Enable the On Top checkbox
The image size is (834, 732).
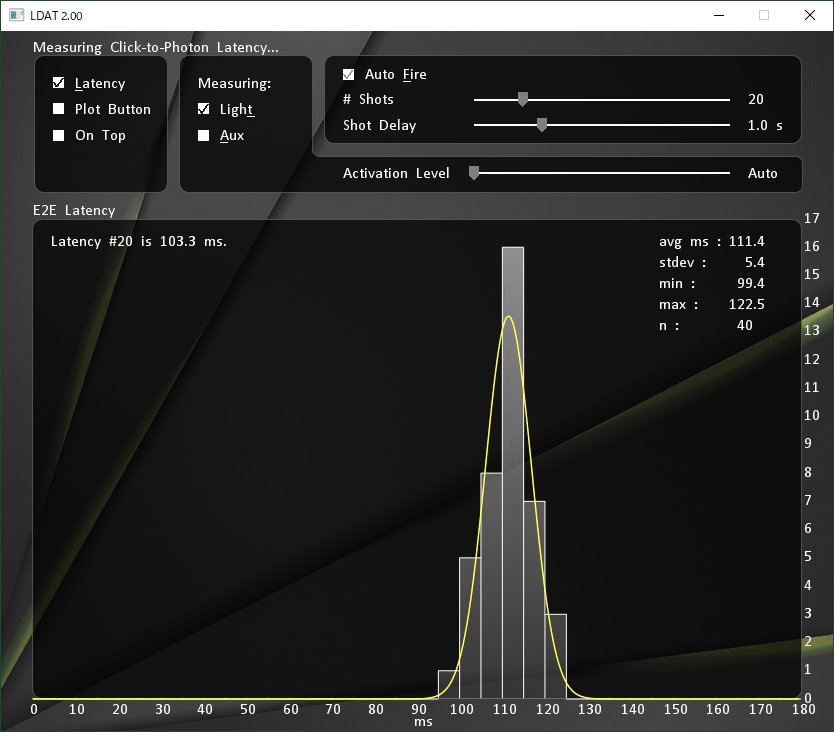click(59, 135)
